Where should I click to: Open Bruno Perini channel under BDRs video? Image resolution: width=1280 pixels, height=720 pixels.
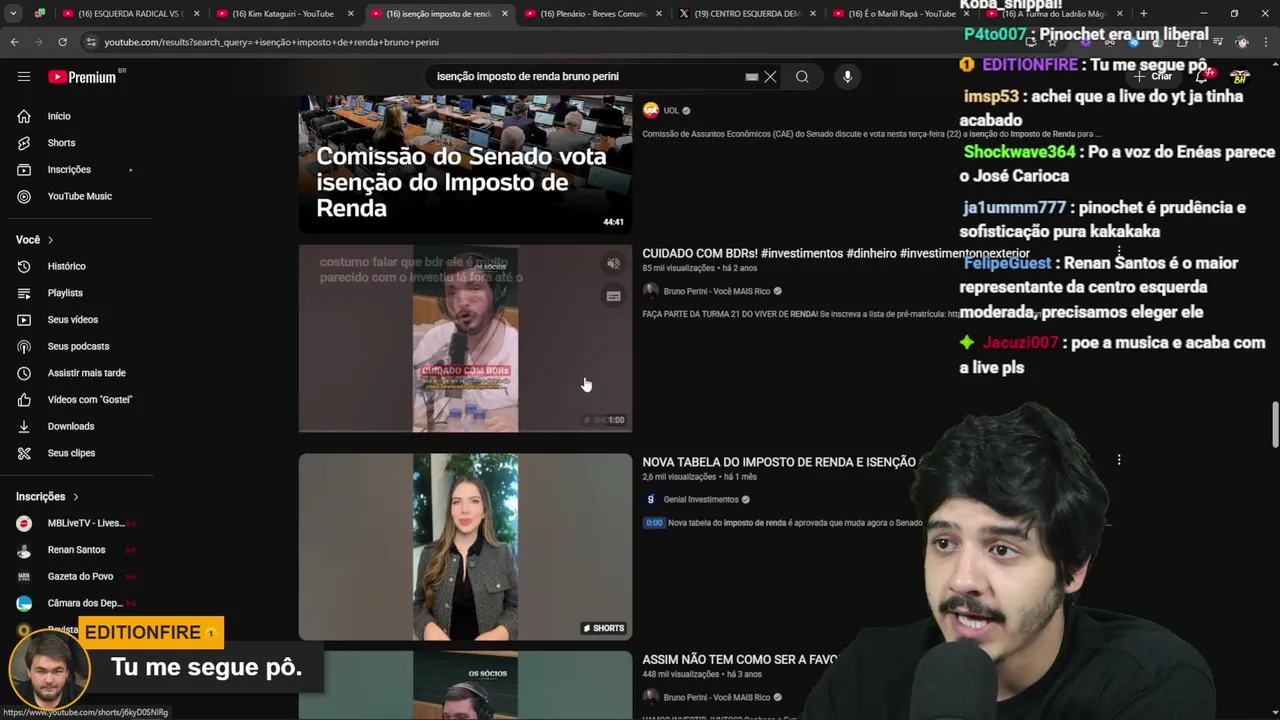(716, 291)
